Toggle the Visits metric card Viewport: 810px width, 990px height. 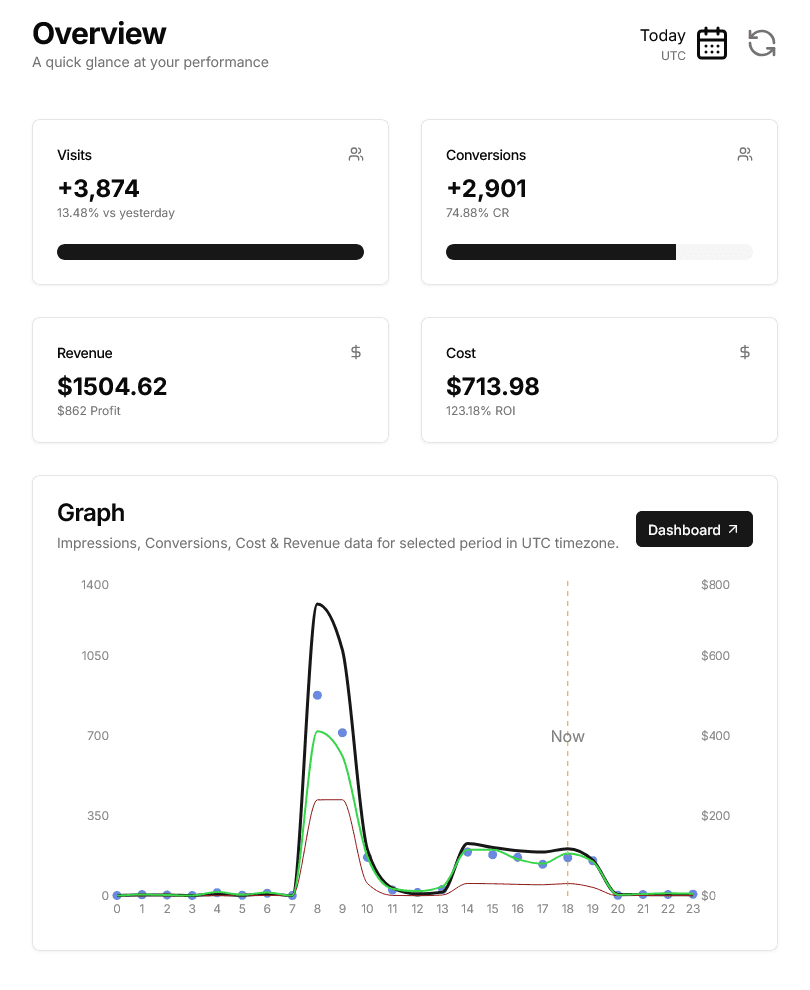210,201
